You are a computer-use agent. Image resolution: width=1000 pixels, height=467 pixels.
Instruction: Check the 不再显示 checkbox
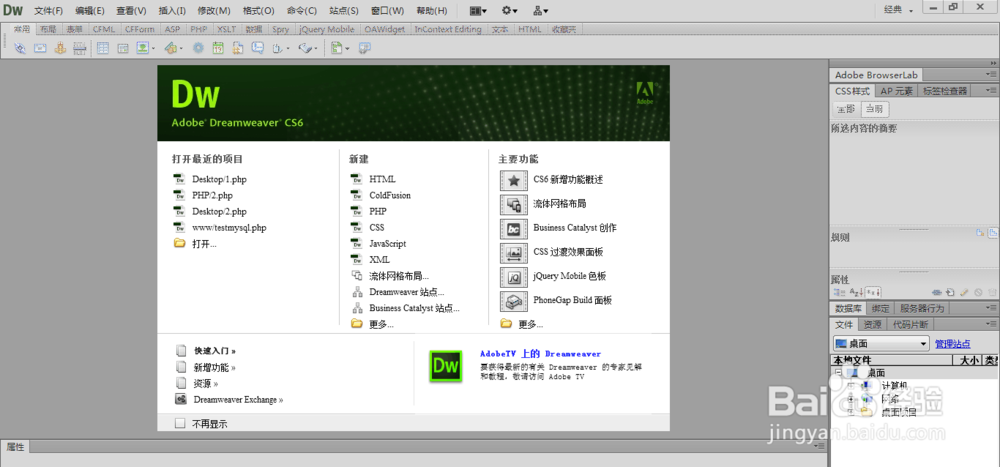180,423
